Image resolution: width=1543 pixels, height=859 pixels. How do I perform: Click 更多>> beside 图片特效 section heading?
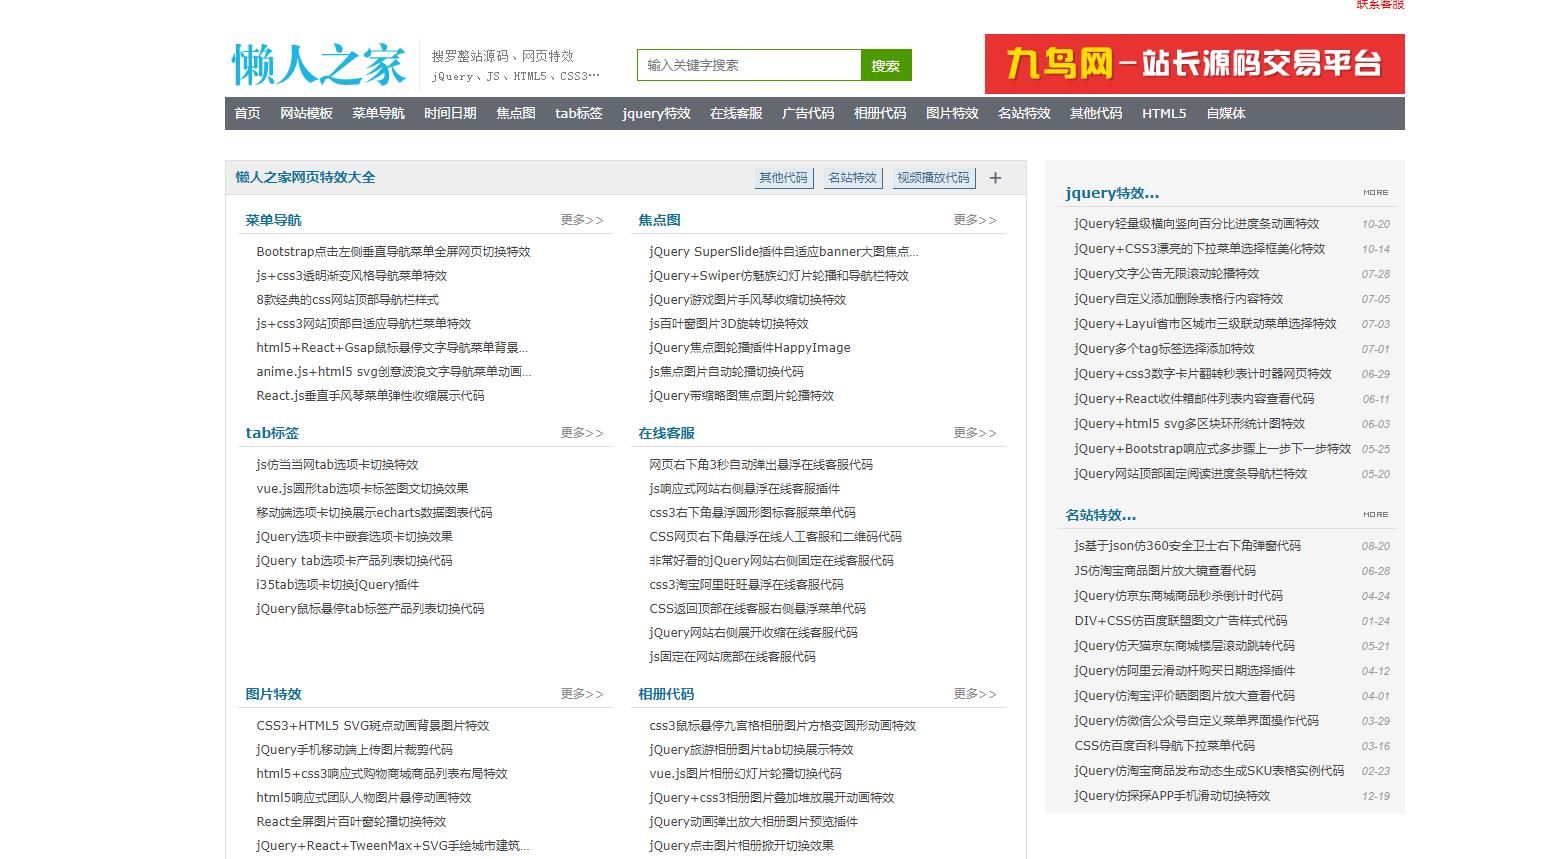[x=582, y=694]
